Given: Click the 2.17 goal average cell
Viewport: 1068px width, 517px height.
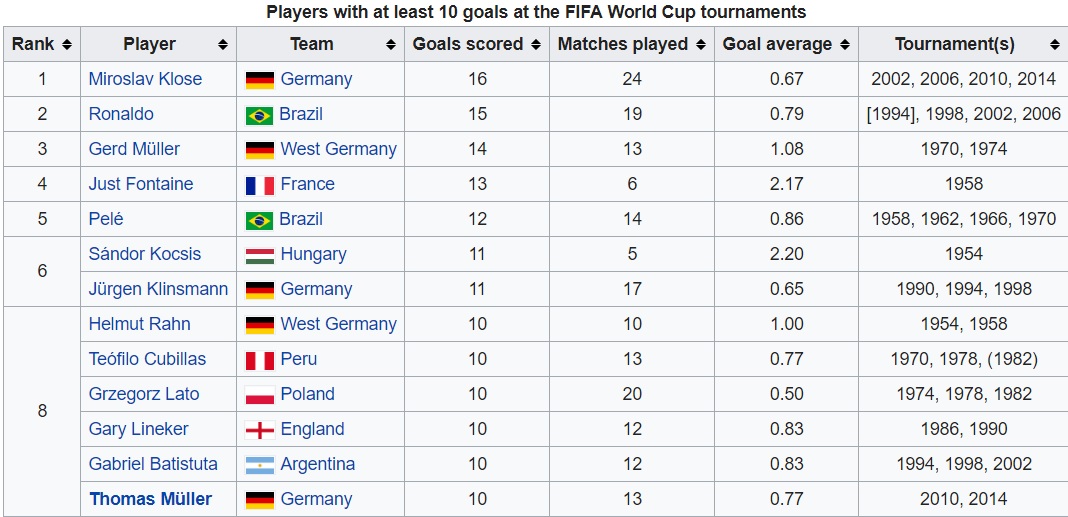Looking at the screenshot, I should tap(786, 184).
